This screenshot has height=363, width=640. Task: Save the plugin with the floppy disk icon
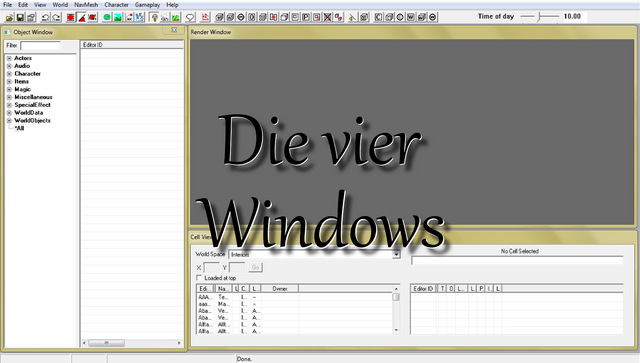click(x=20, y=17)
